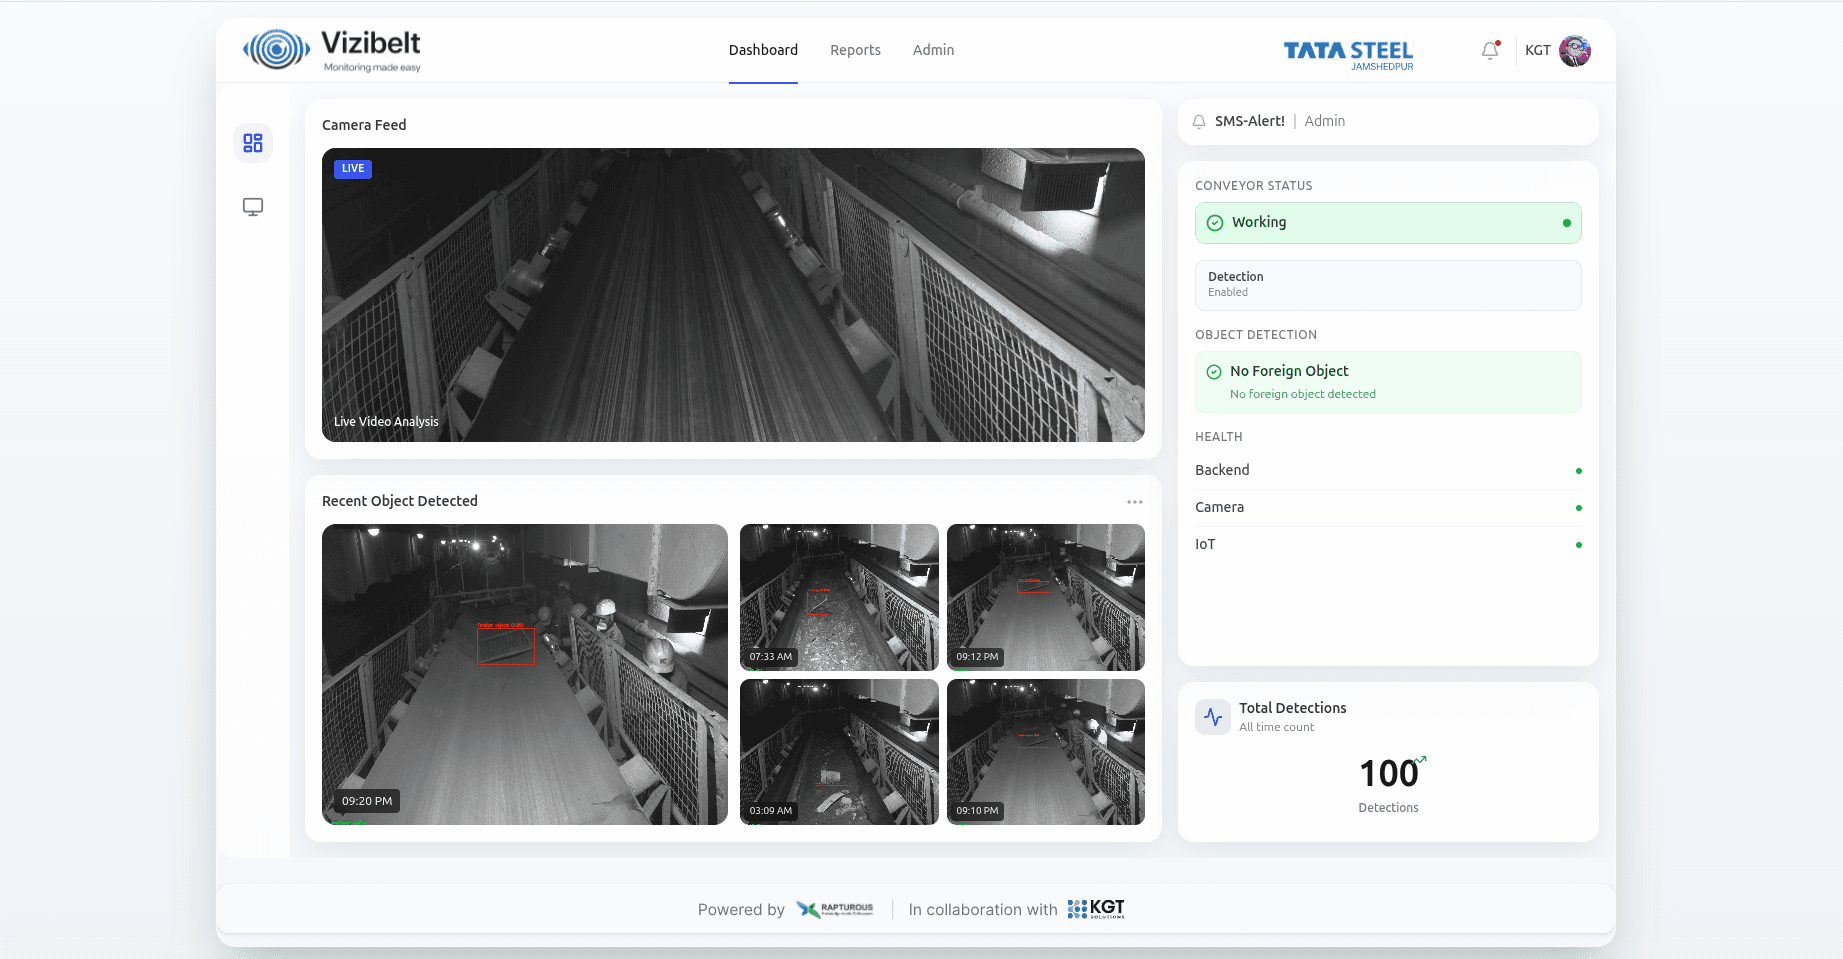Click the LIVE badge on camera feed
The image size is (1843, 959).
tap(353, 169)
